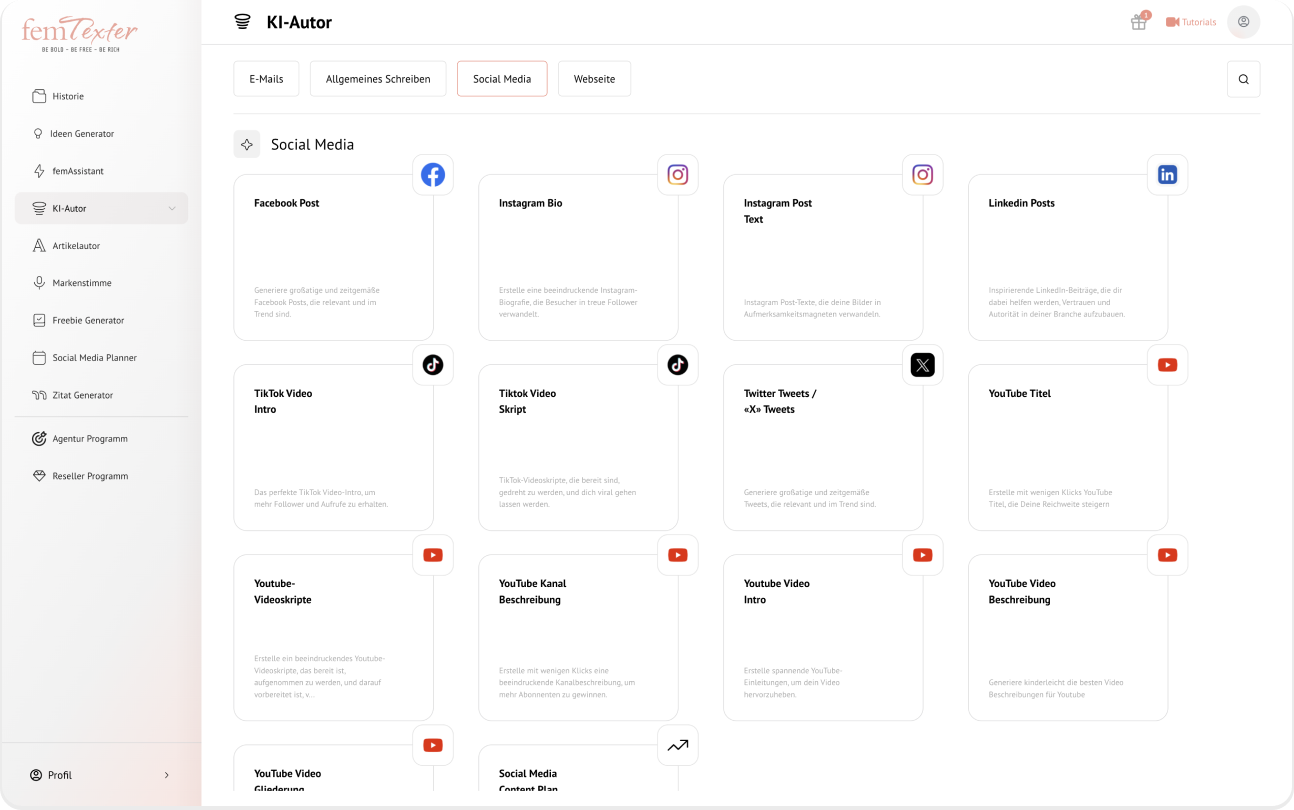Open Ideen Generator in sidebar
1294x810 pixels.
(83, 134)
